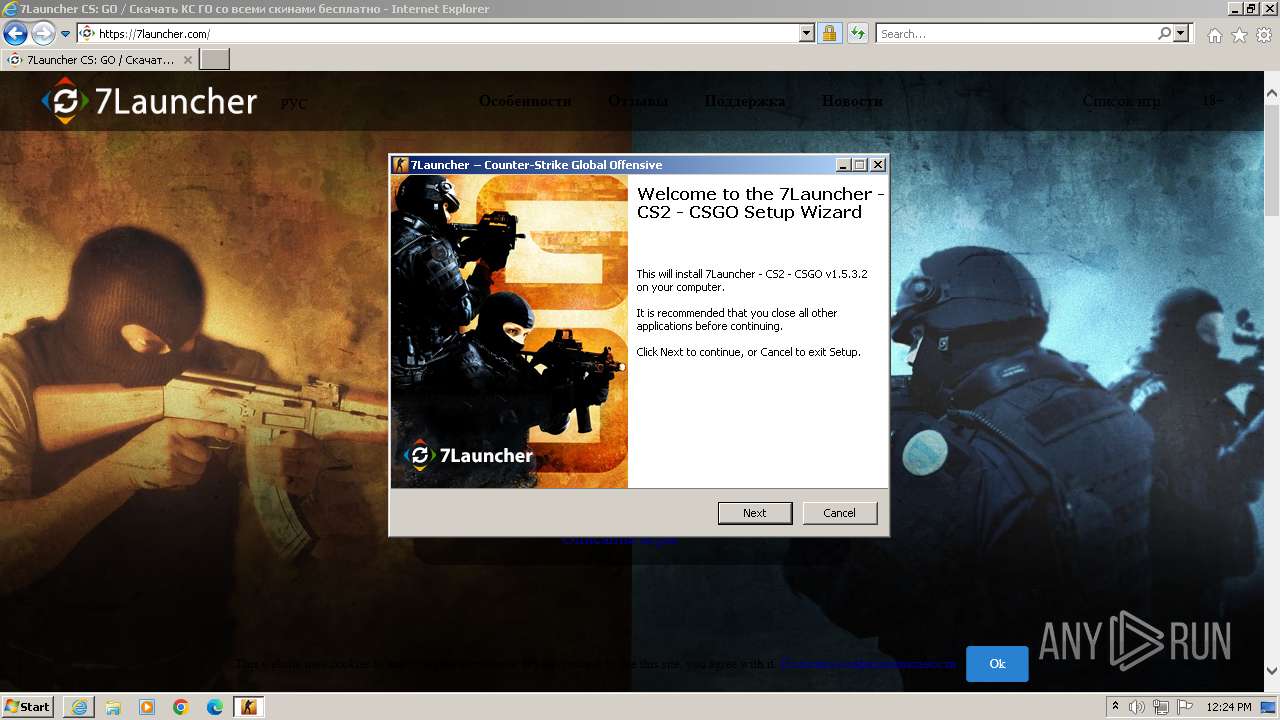Click the search magnifier icon
This screenshot has height=720, width=1280.
click(x=1165, y=33)
